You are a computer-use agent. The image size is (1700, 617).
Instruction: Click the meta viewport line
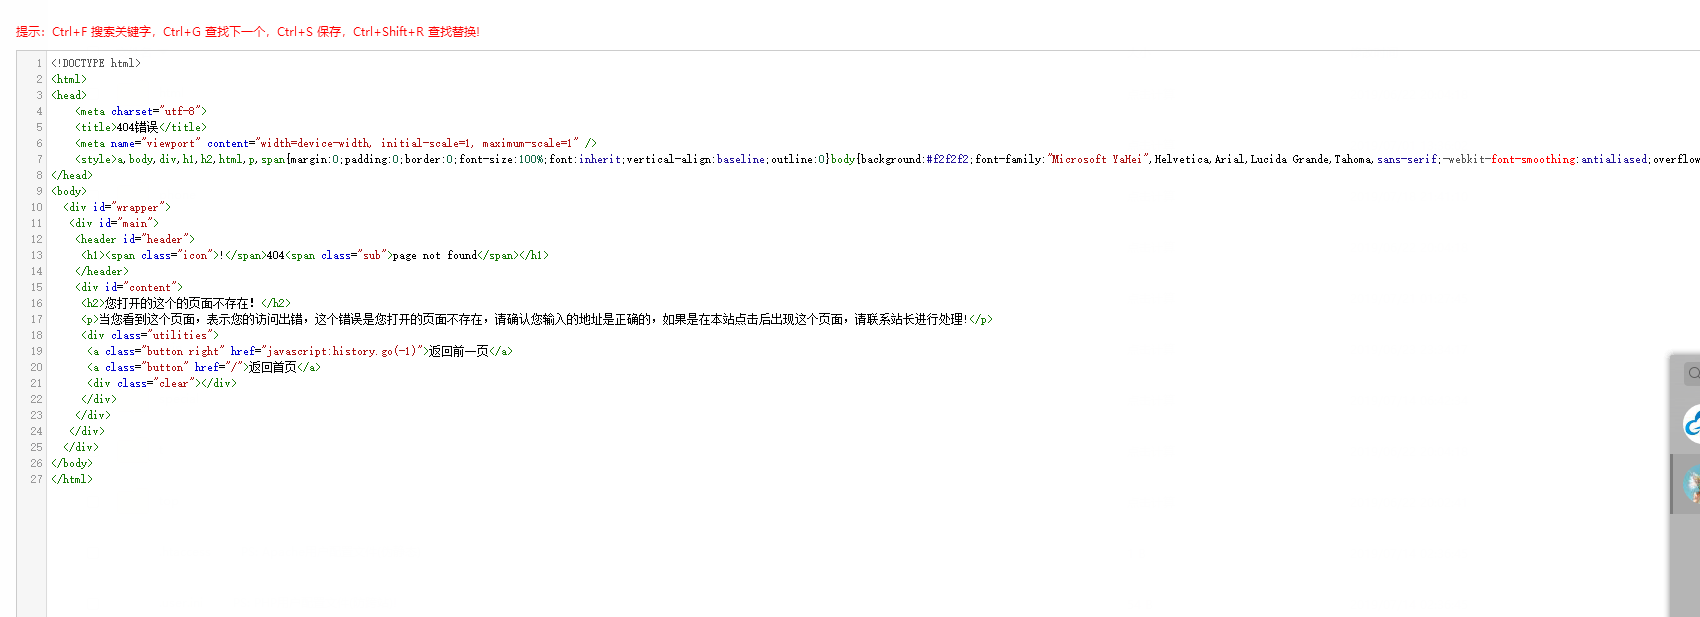pyautogui.click(x=336, y=143)
